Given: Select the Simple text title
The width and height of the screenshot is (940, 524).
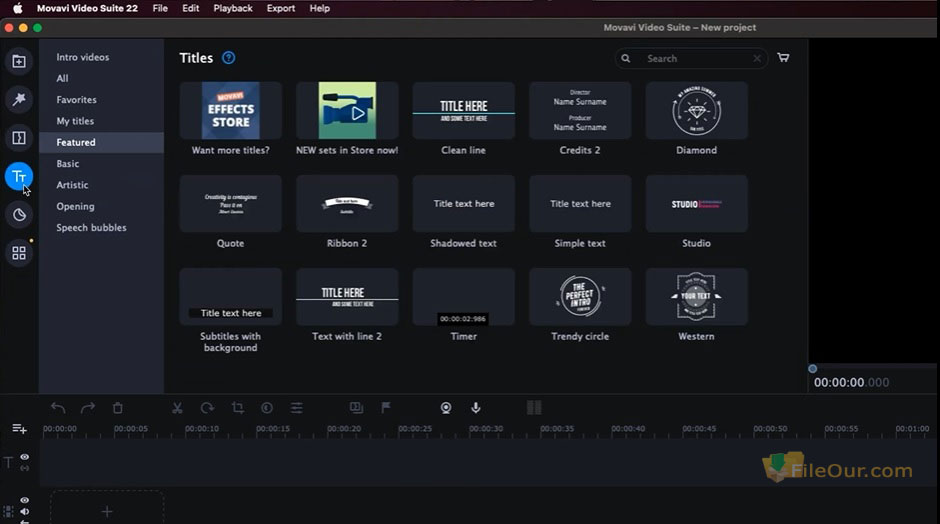Looking at the screenshot, I should (x=580, y=204).
